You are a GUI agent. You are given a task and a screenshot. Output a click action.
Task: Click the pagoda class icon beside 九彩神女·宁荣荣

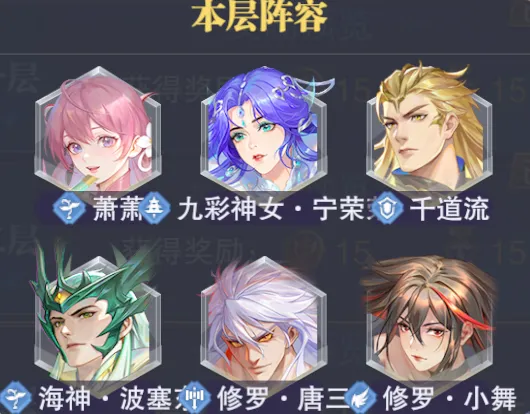(x=154, y=208)
